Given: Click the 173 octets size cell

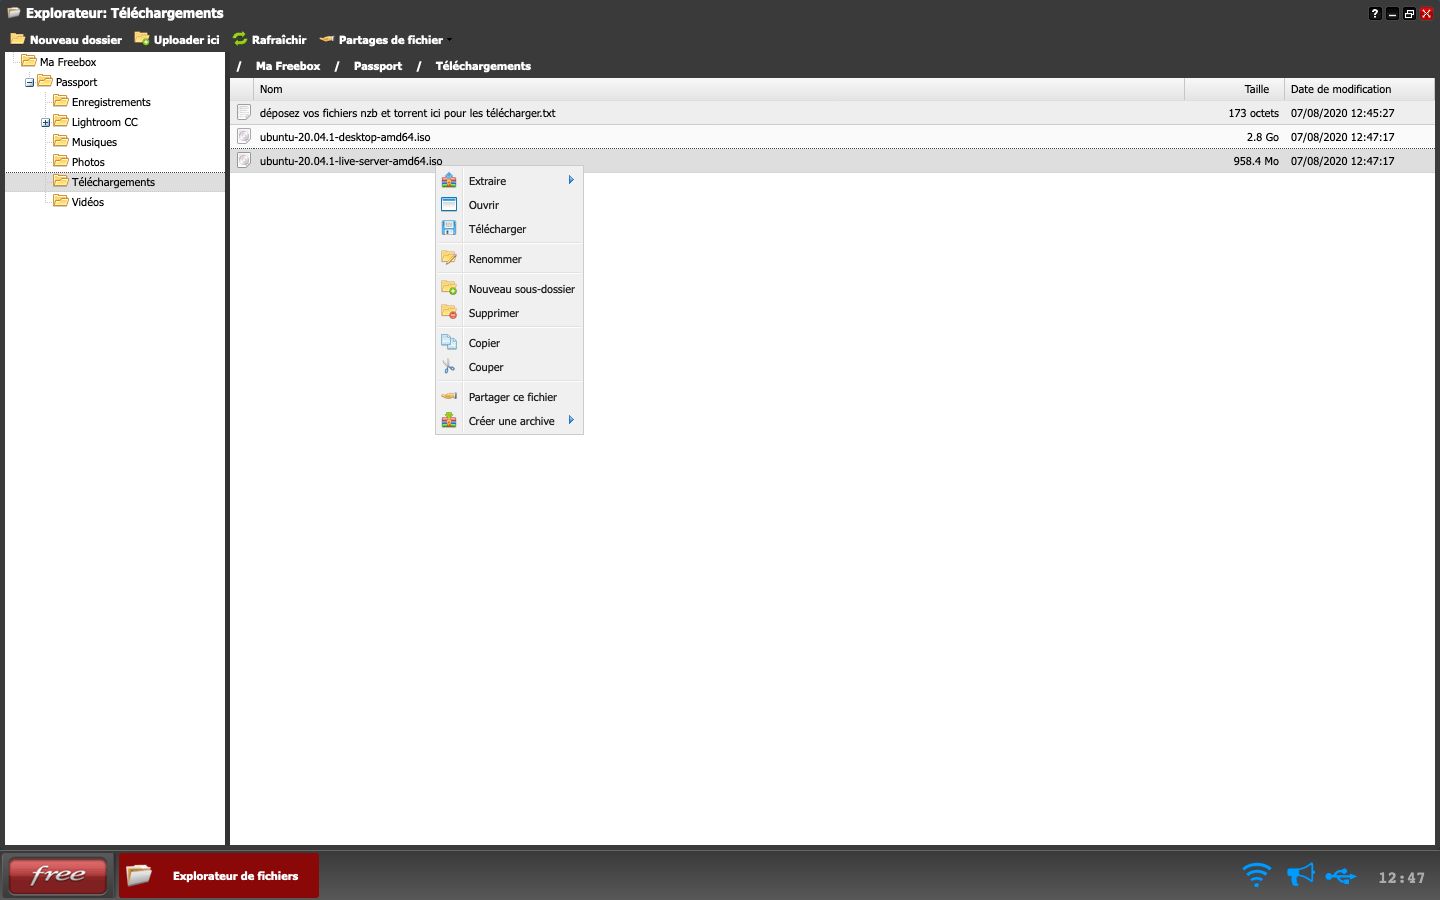Looking at the screenshot, I should click(1253, 113).
